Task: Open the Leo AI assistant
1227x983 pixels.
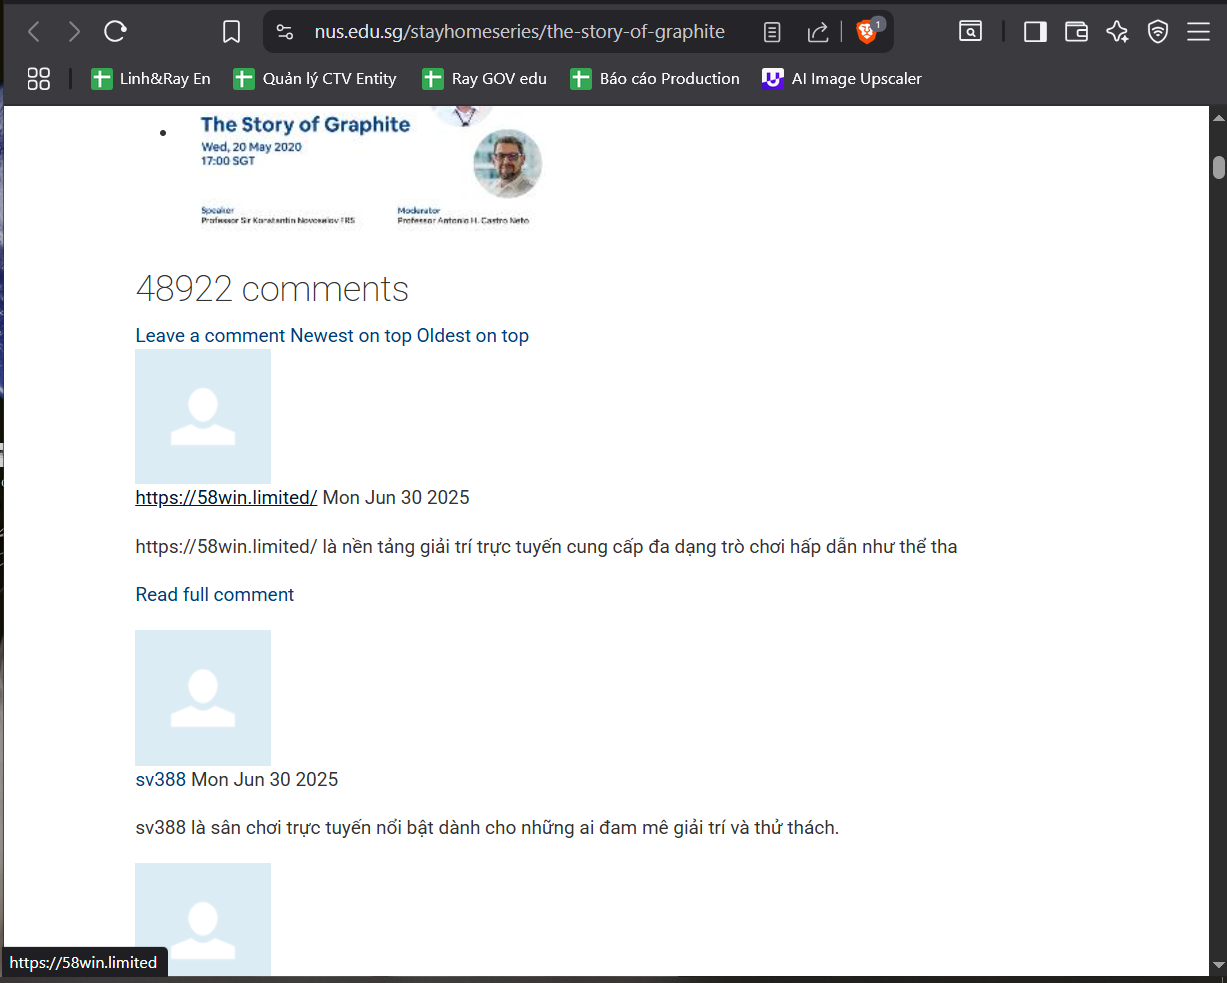Action: point(1117,32)
